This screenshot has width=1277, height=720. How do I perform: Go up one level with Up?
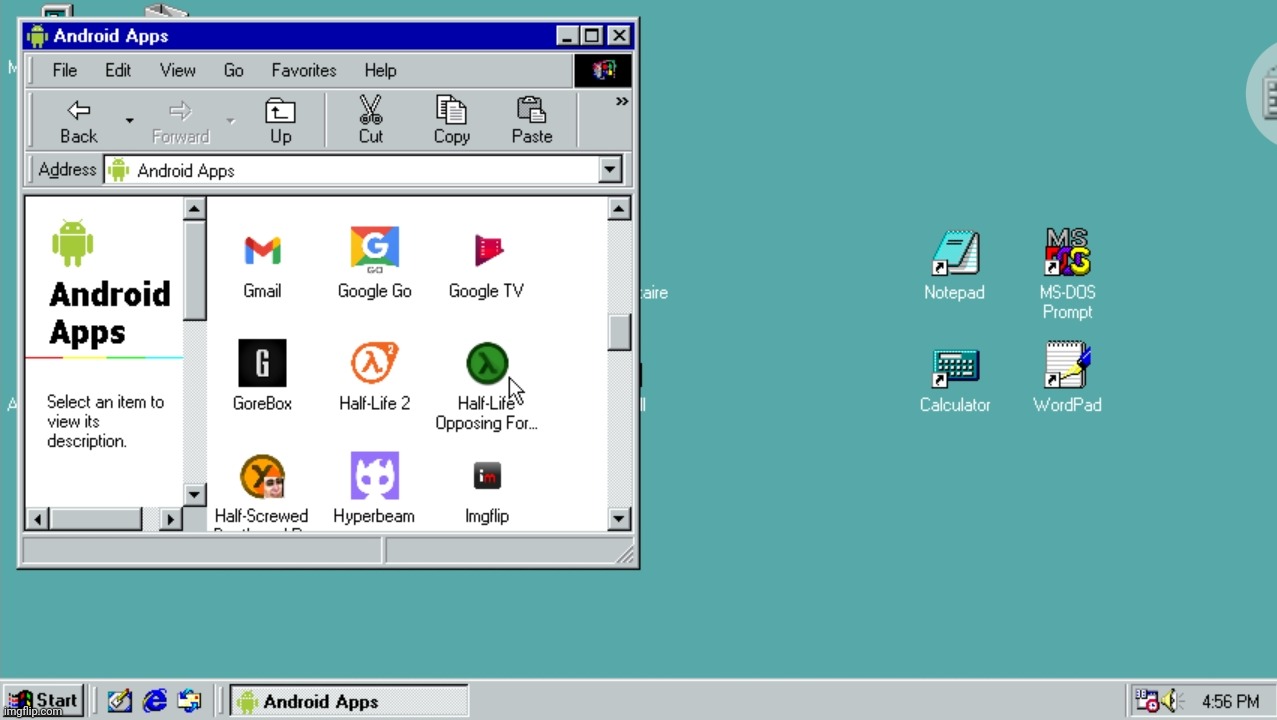(x=280, y=121)
